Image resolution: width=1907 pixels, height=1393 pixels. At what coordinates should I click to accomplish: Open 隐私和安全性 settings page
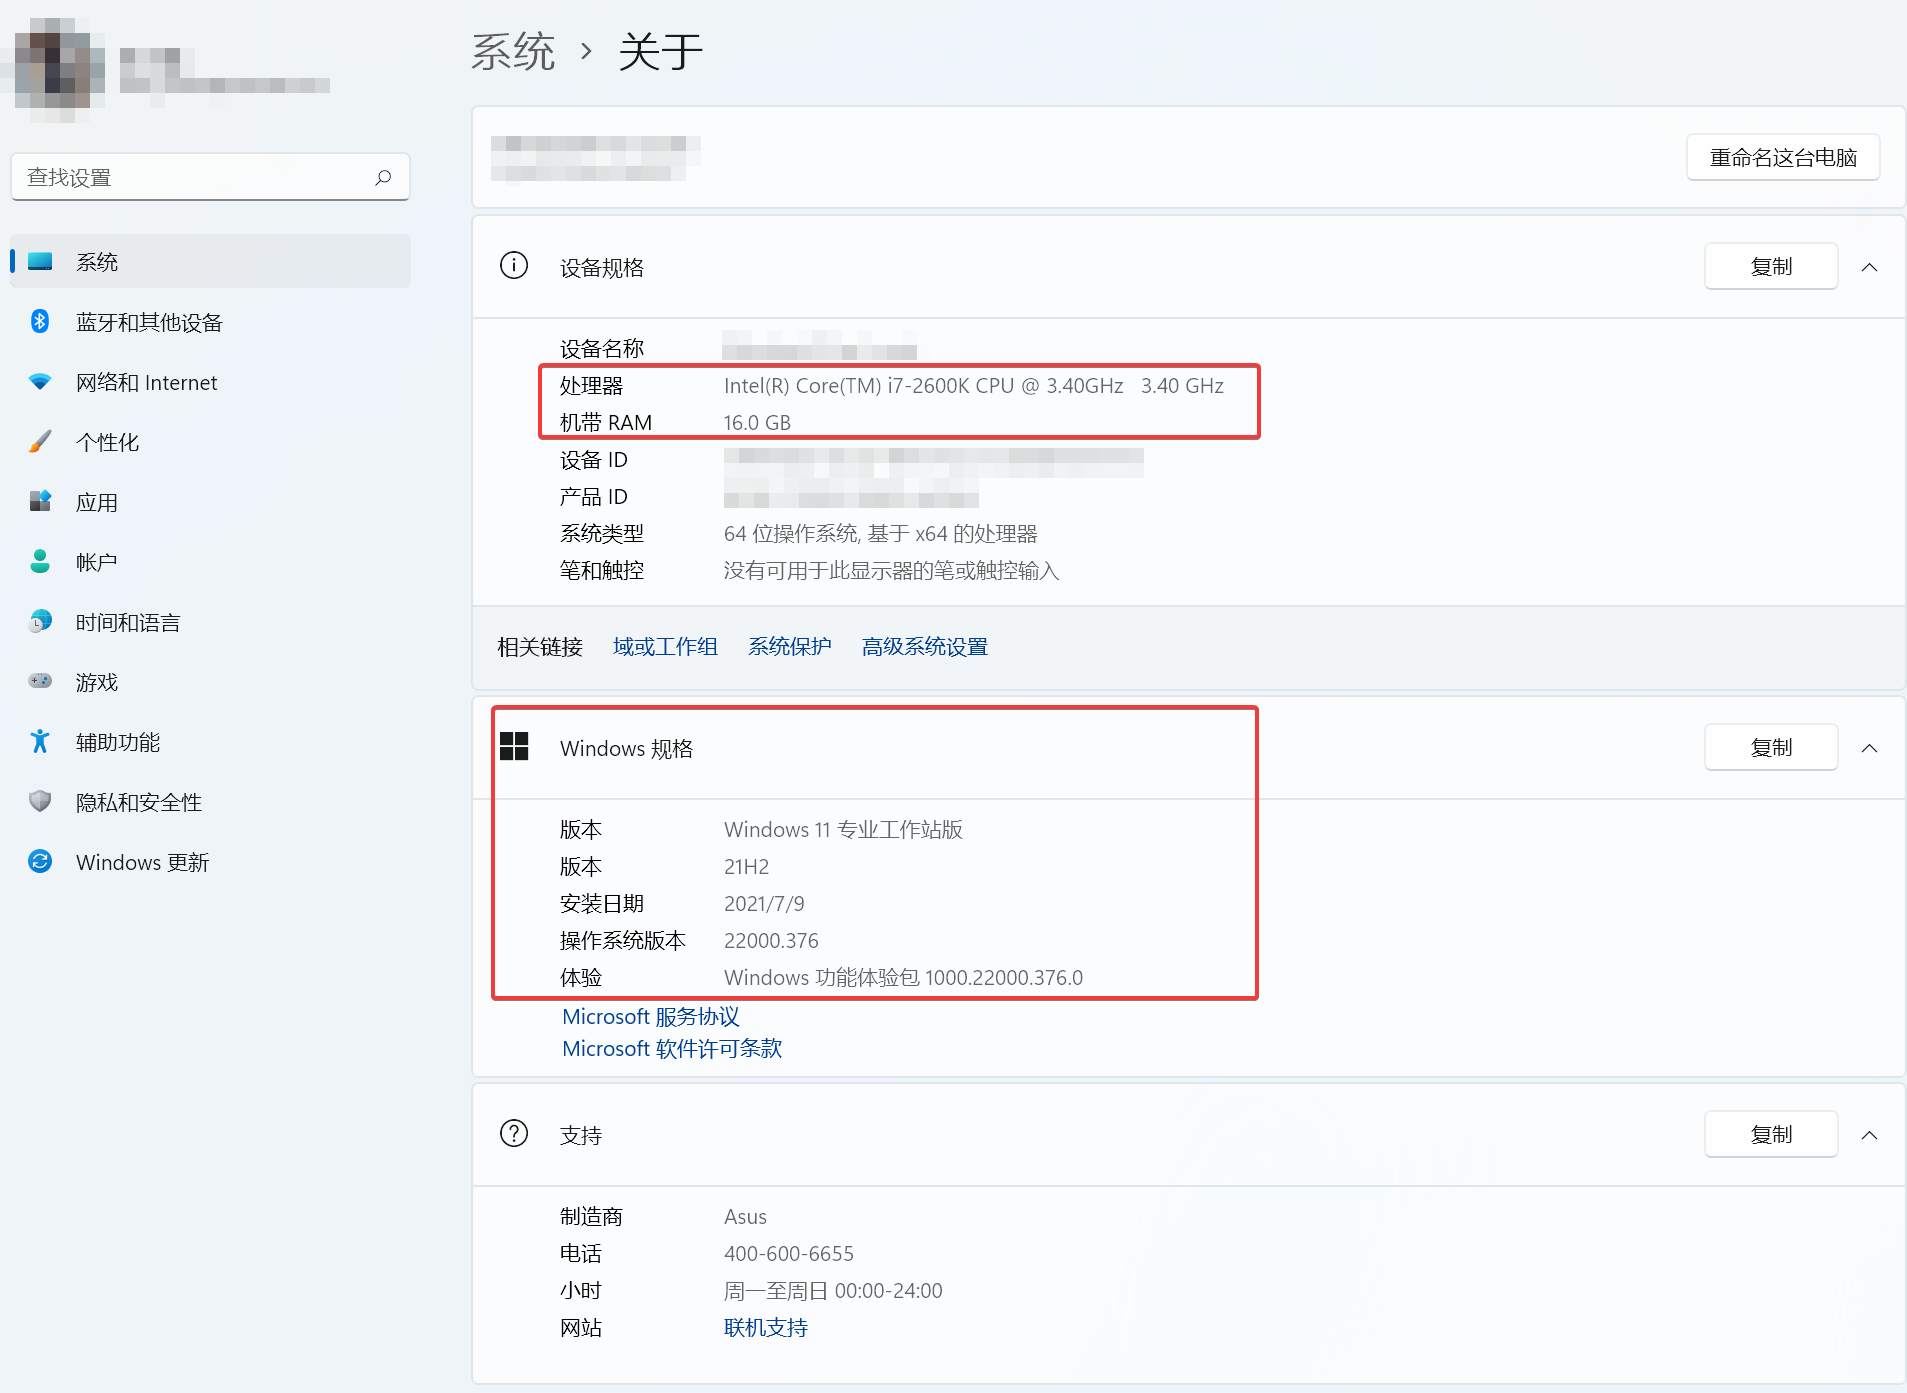pos(210,802)
